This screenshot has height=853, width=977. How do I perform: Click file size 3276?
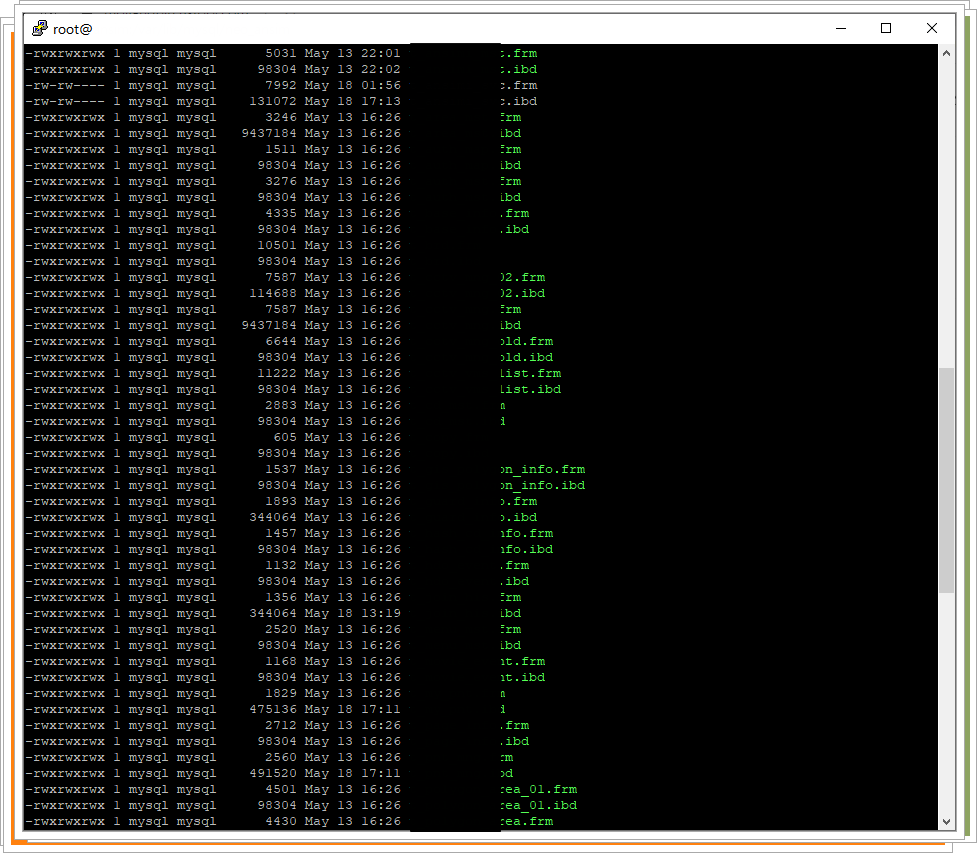(x=281, y=181)
